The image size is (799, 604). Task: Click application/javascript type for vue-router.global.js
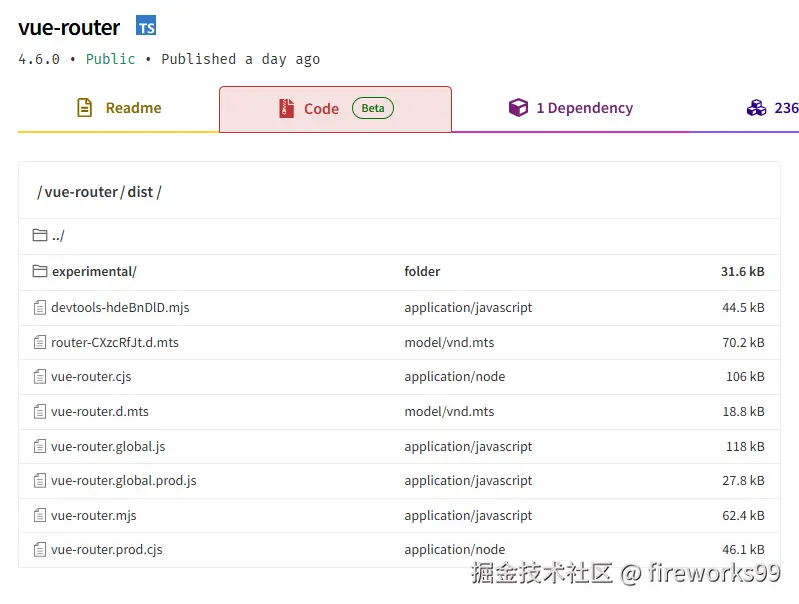tap(468, 447)
